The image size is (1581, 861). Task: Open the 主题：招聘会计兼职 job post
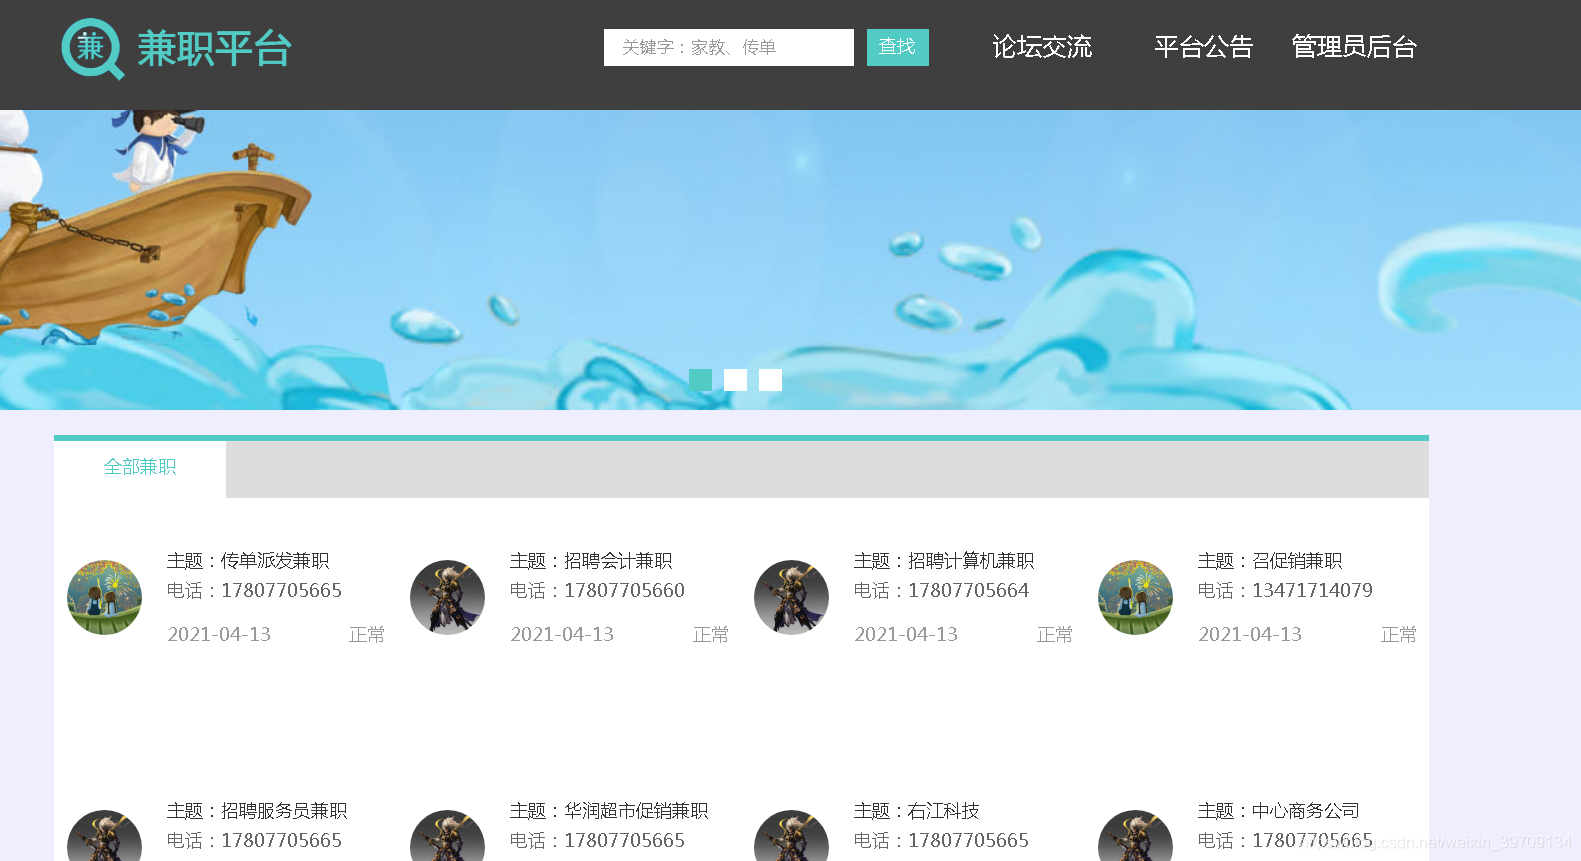tap(591, 561)
